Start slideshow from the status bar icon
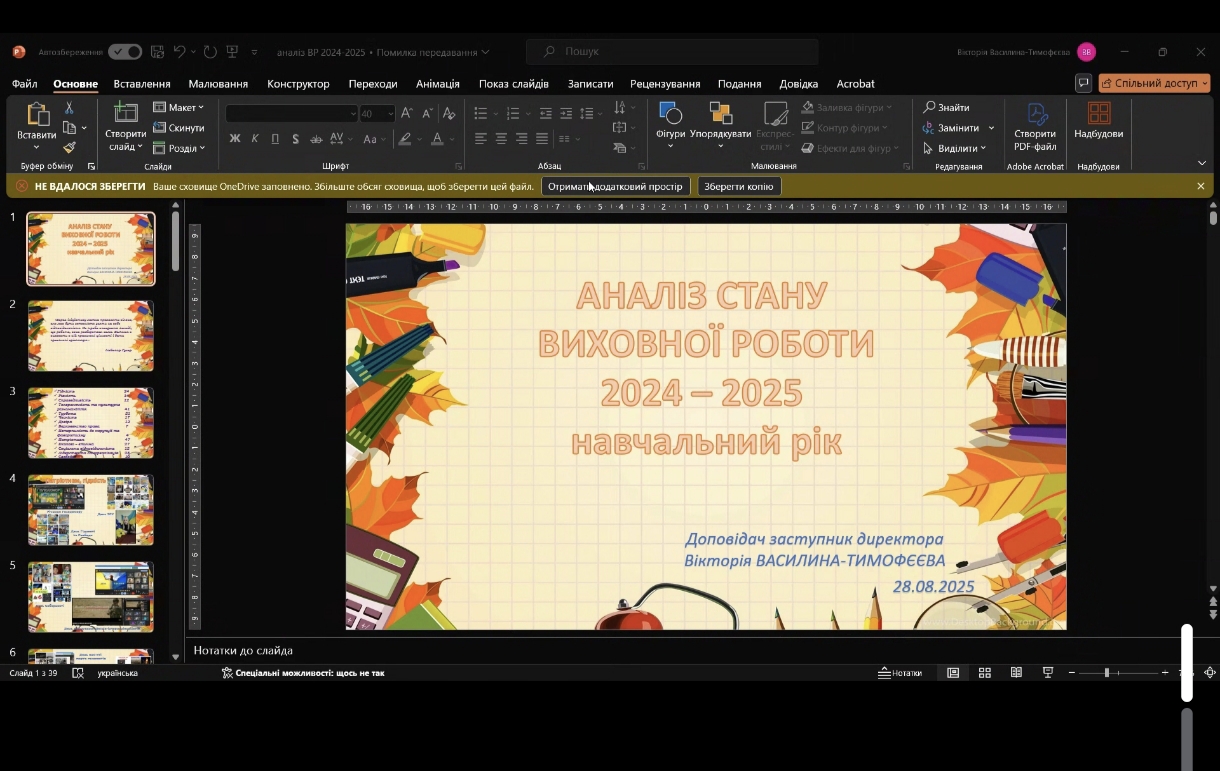Screen dimensions: 1220x771 (x=1048, y=673)
